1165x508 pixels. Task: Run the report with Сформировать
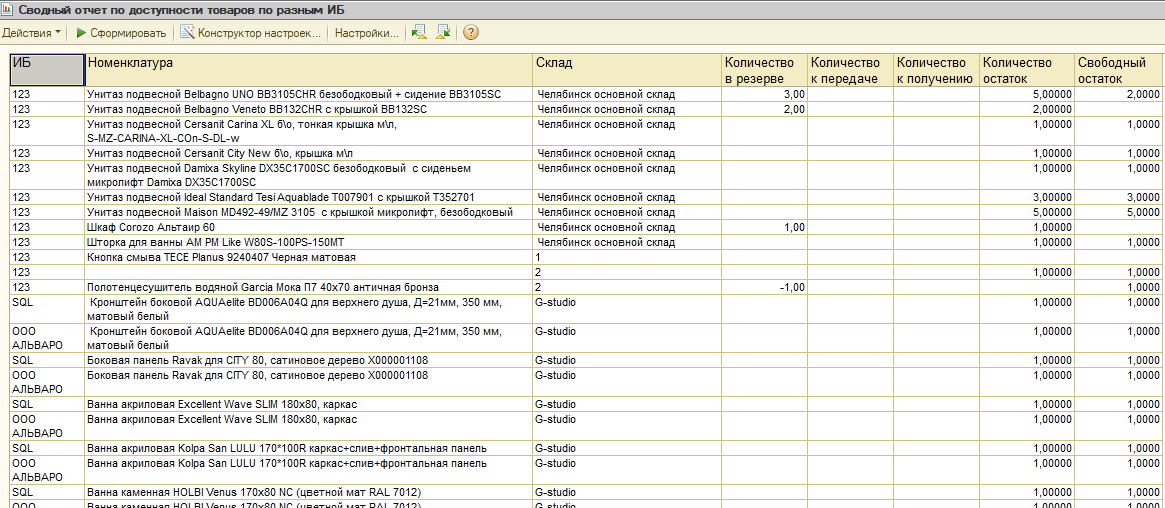coord(121,33)
